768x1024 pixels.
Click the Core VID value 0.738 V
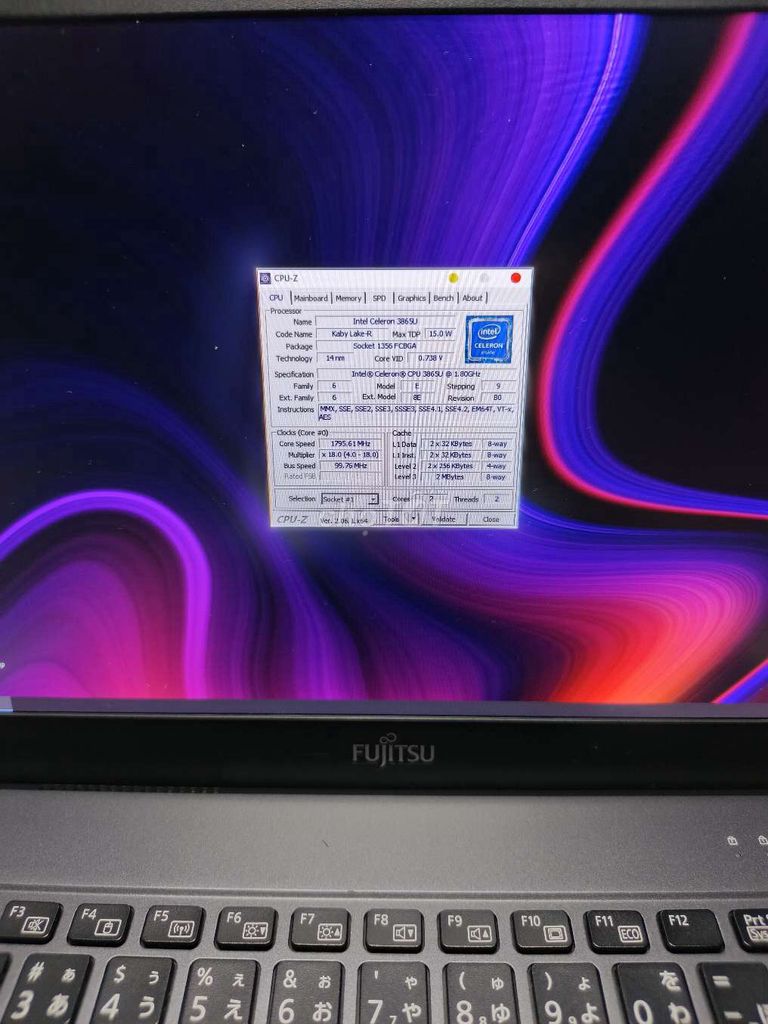click(x=431, y=358)
